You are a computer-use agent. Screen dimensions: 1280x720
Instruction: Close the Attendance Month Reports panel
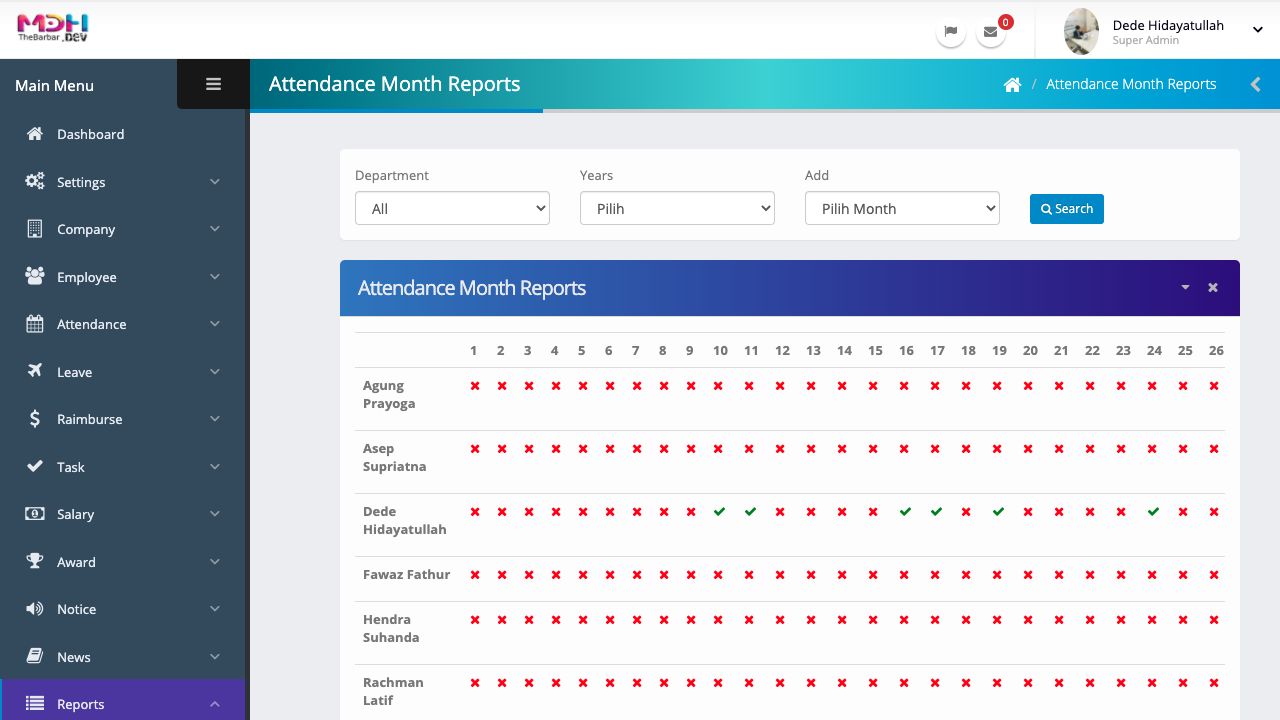click(x=1213, y=288)
